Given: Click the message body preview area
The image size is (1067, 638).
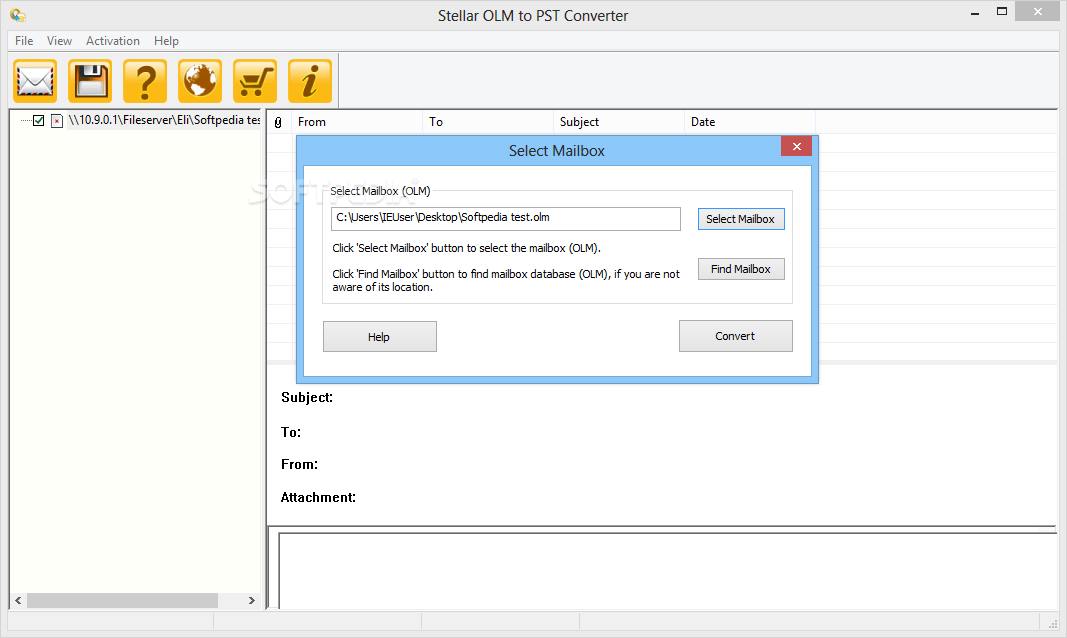Looking at the screenshot, I should click(667, 571).
